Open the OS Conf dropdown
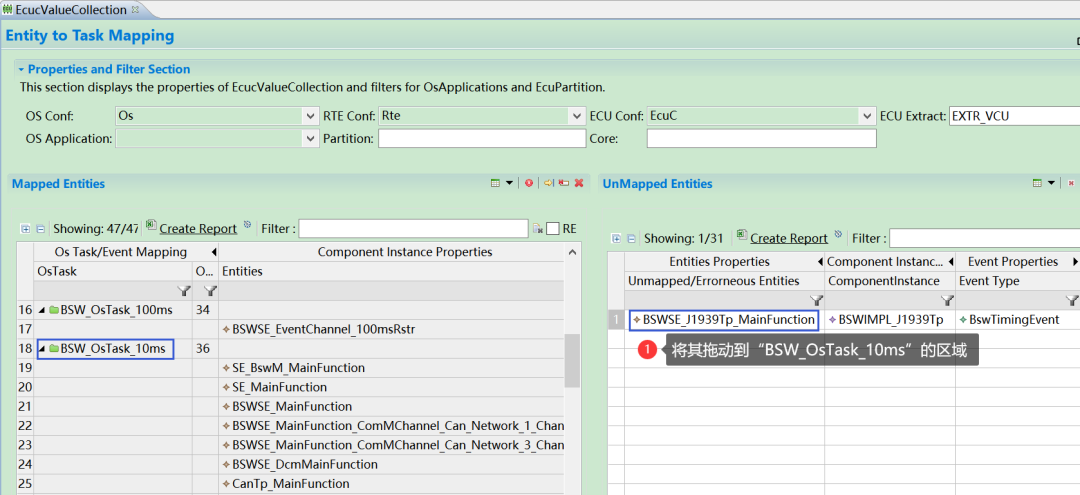The image size is (1080, 495). click(x=311, y=116)
